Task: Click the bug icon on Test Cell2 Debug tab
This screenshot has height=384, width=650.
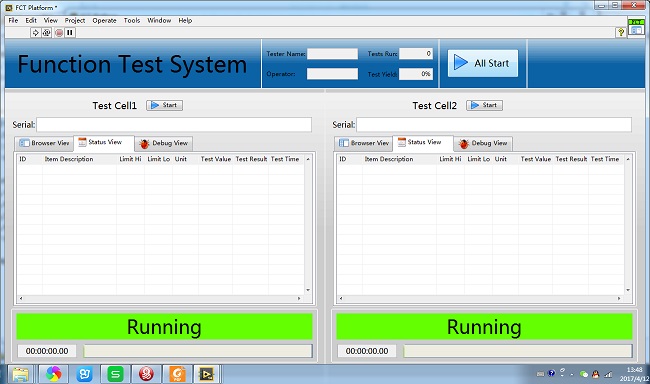Action: coord(464,143)
